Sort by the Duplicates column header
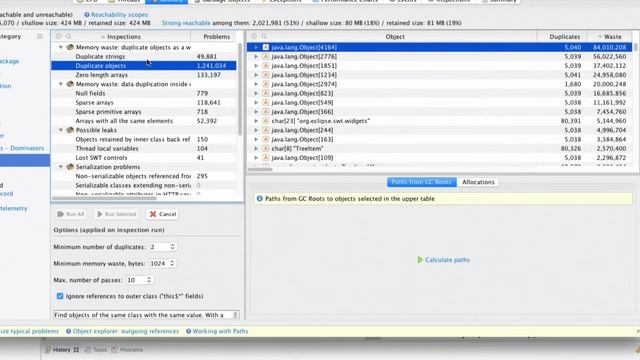This screenshot has width=640, height=360. click(x=564, y=37)
